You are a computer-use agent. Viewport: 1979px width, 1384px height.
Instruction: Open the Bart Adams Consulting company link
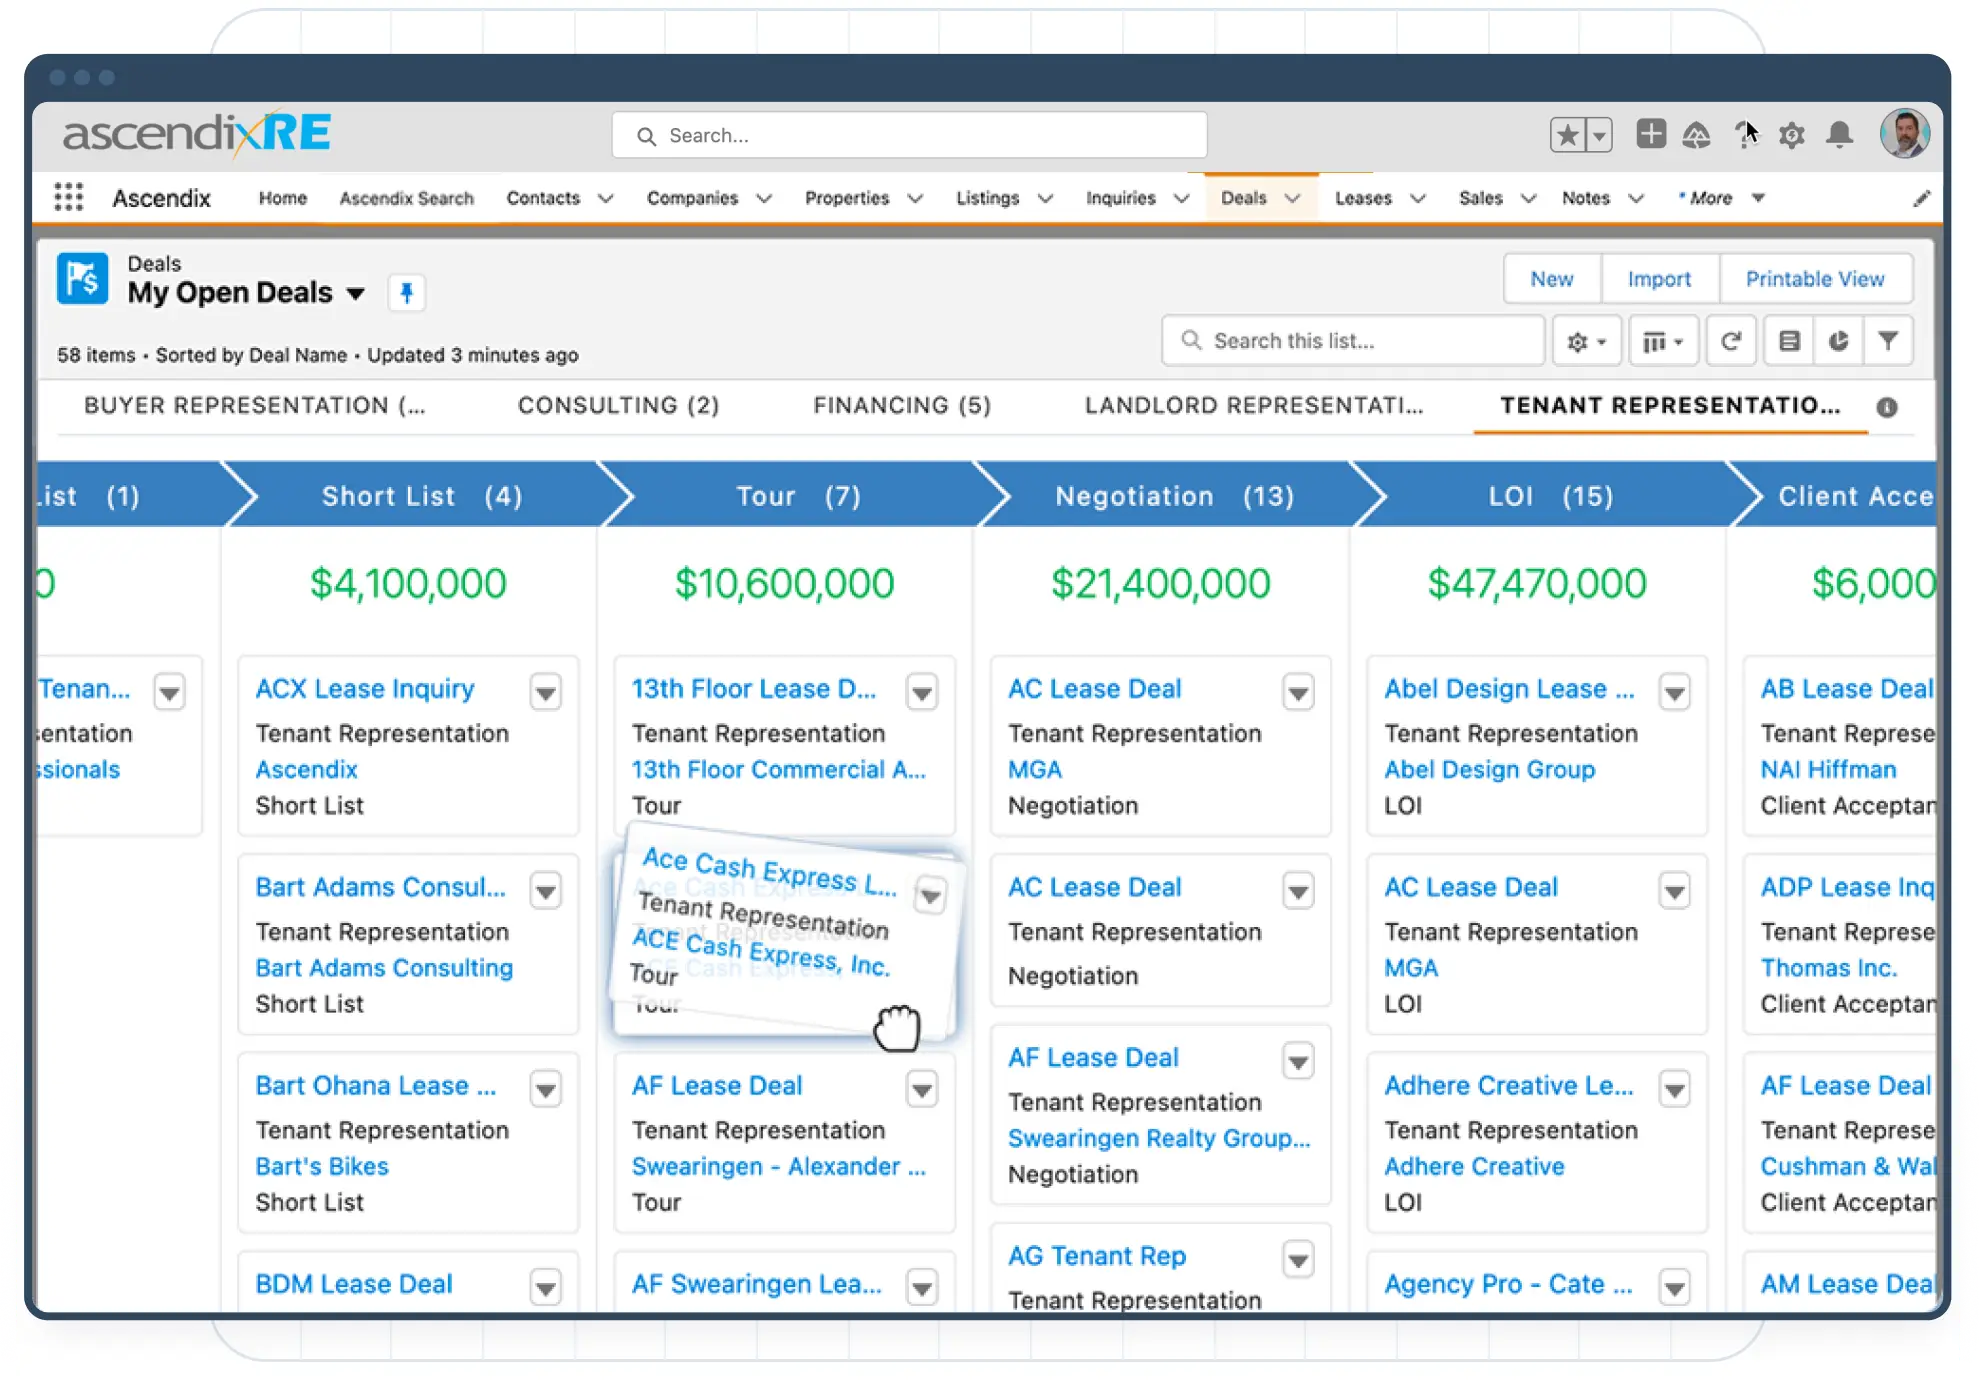384,968
